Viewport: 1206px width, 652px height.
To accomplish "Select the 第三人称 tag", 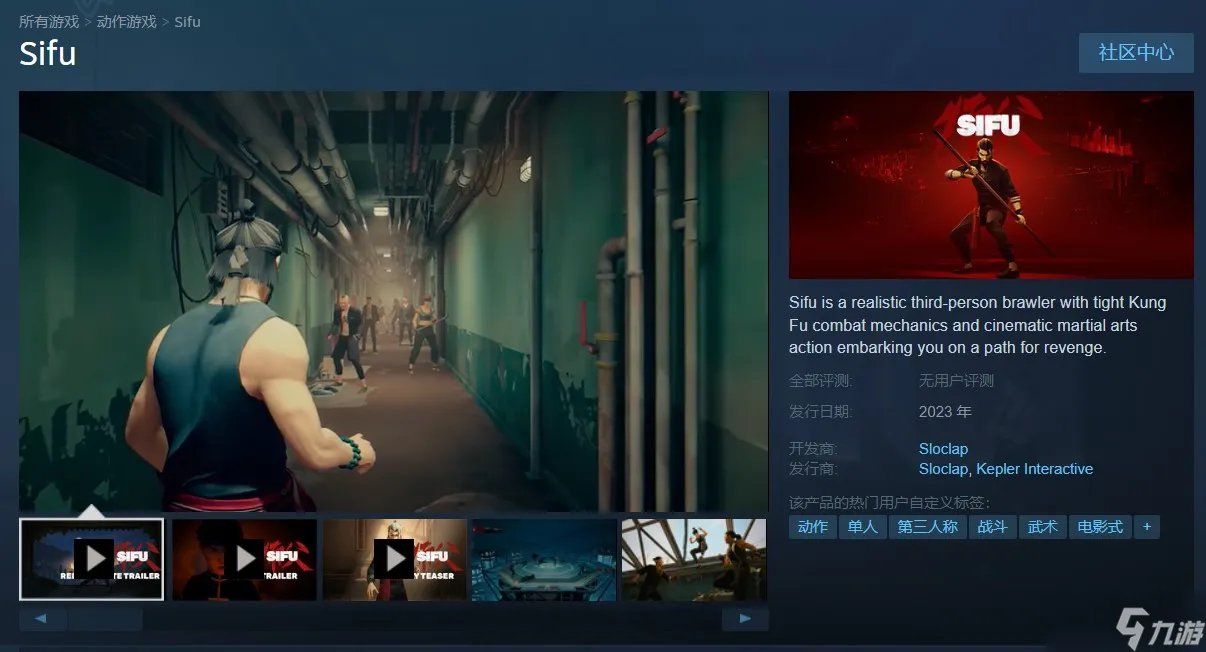I will pyautogui.click(x=927, y=527).
